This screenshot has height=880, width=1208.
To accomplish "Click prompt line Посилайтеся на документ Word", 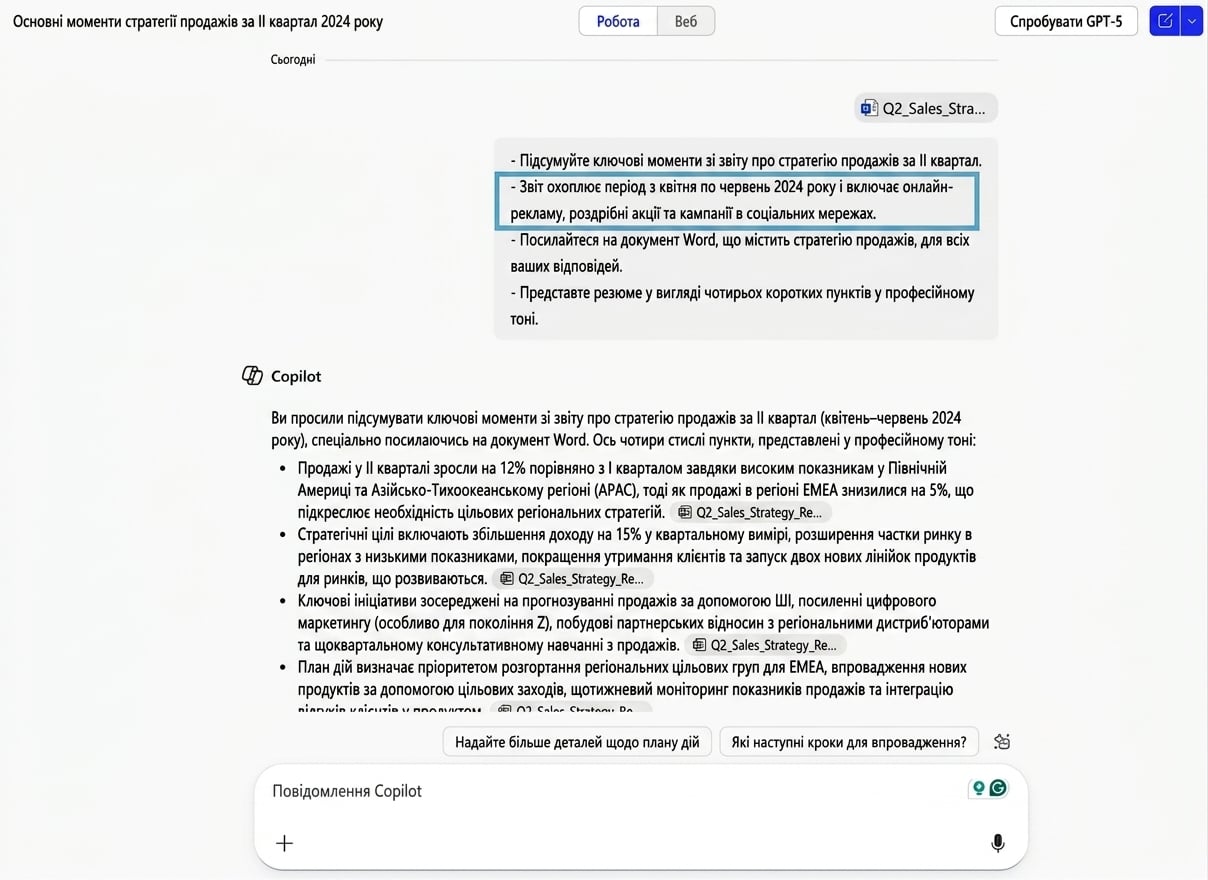I will tap(740, 253).
